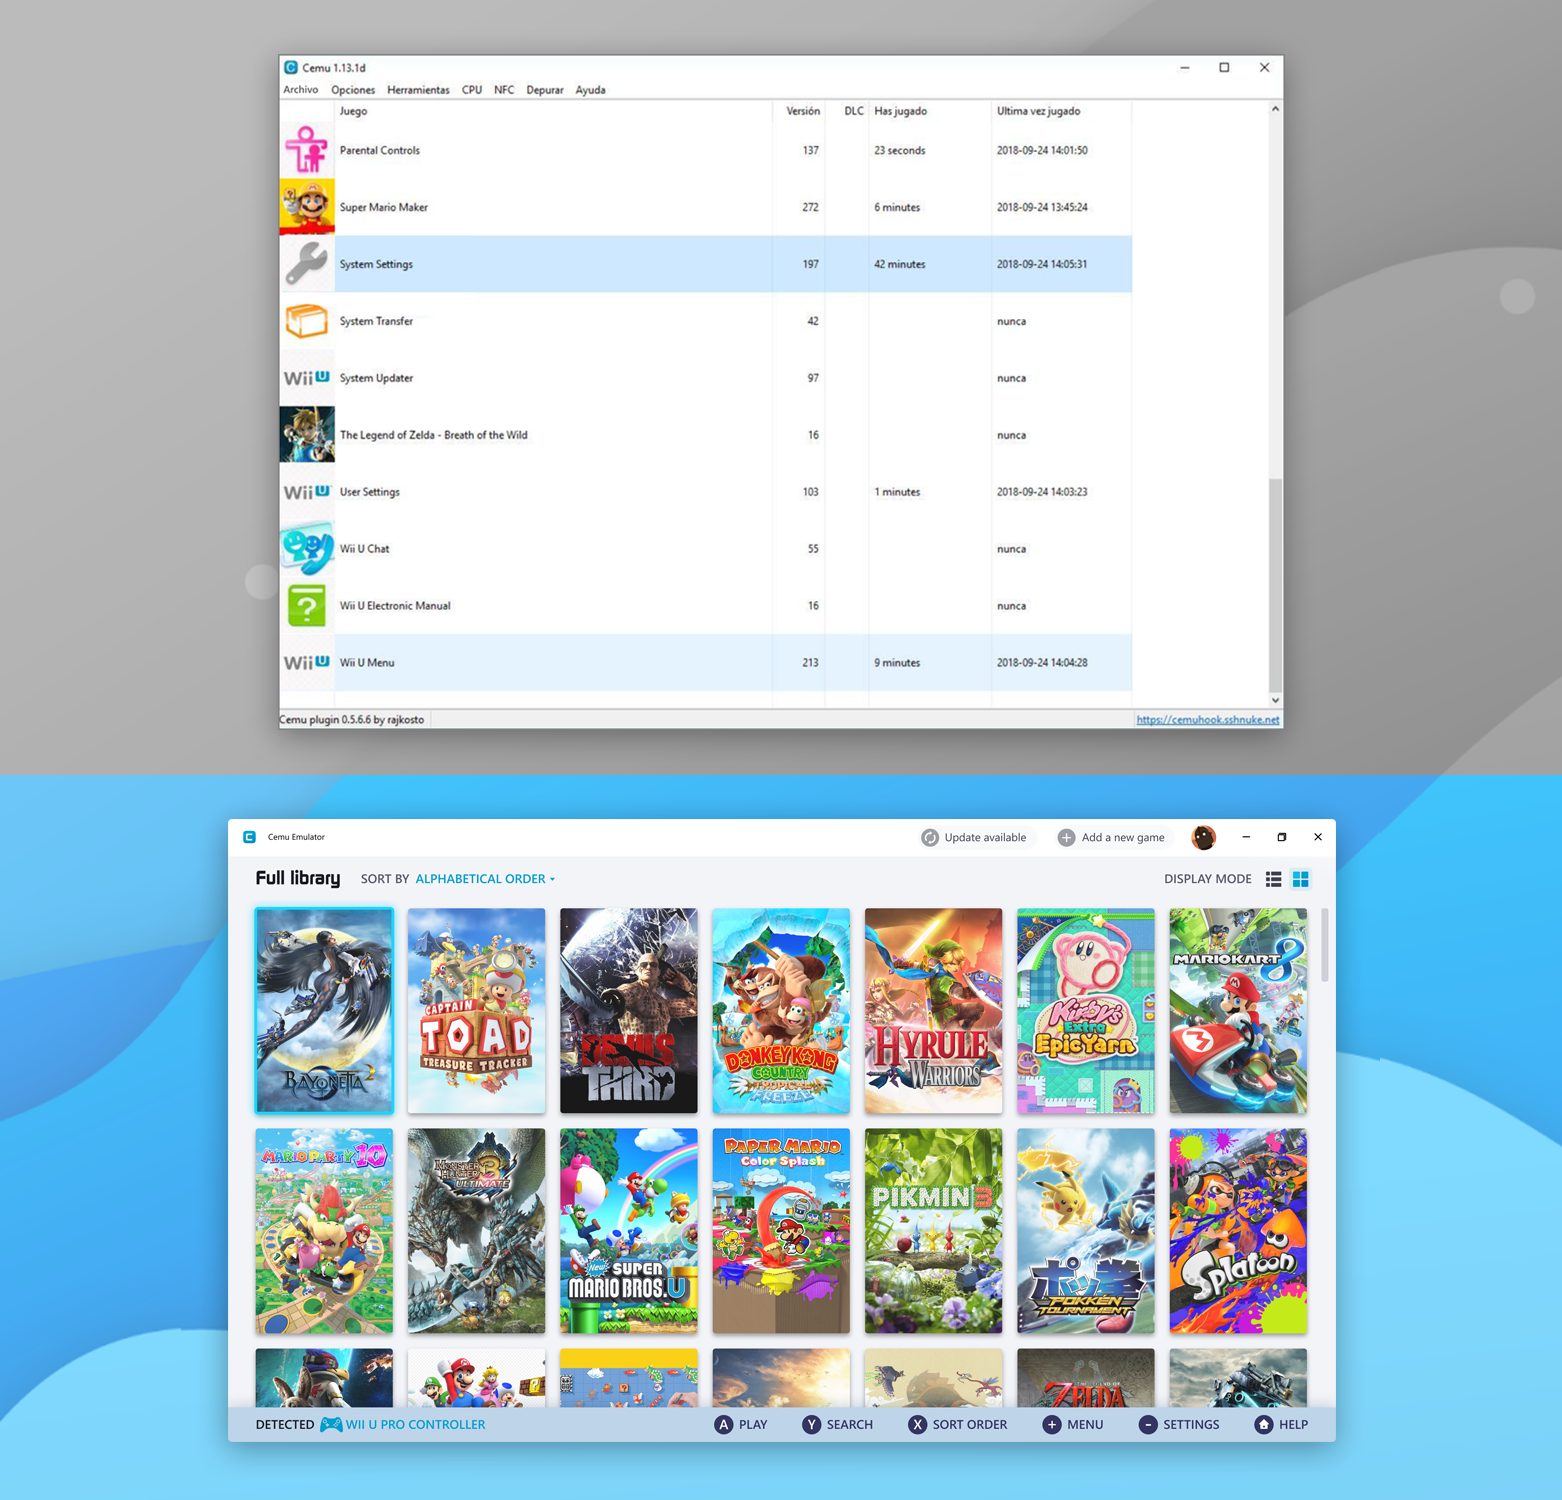Select the Devil's Third cover
1562x1500 pixels.
[x=629, y=1011]
